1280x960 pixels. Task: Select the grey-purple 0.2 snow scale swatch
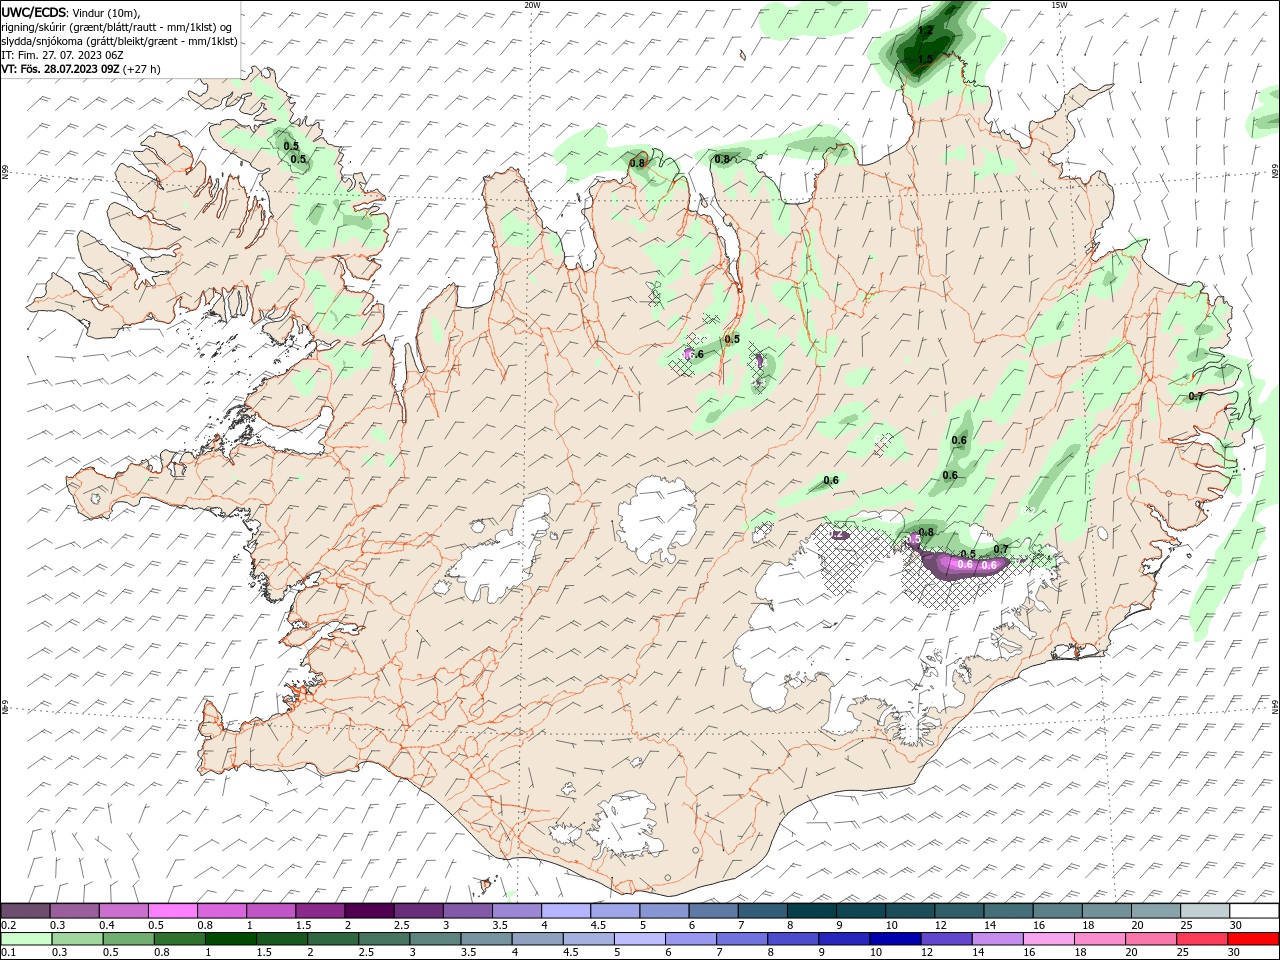coord(25,911)
